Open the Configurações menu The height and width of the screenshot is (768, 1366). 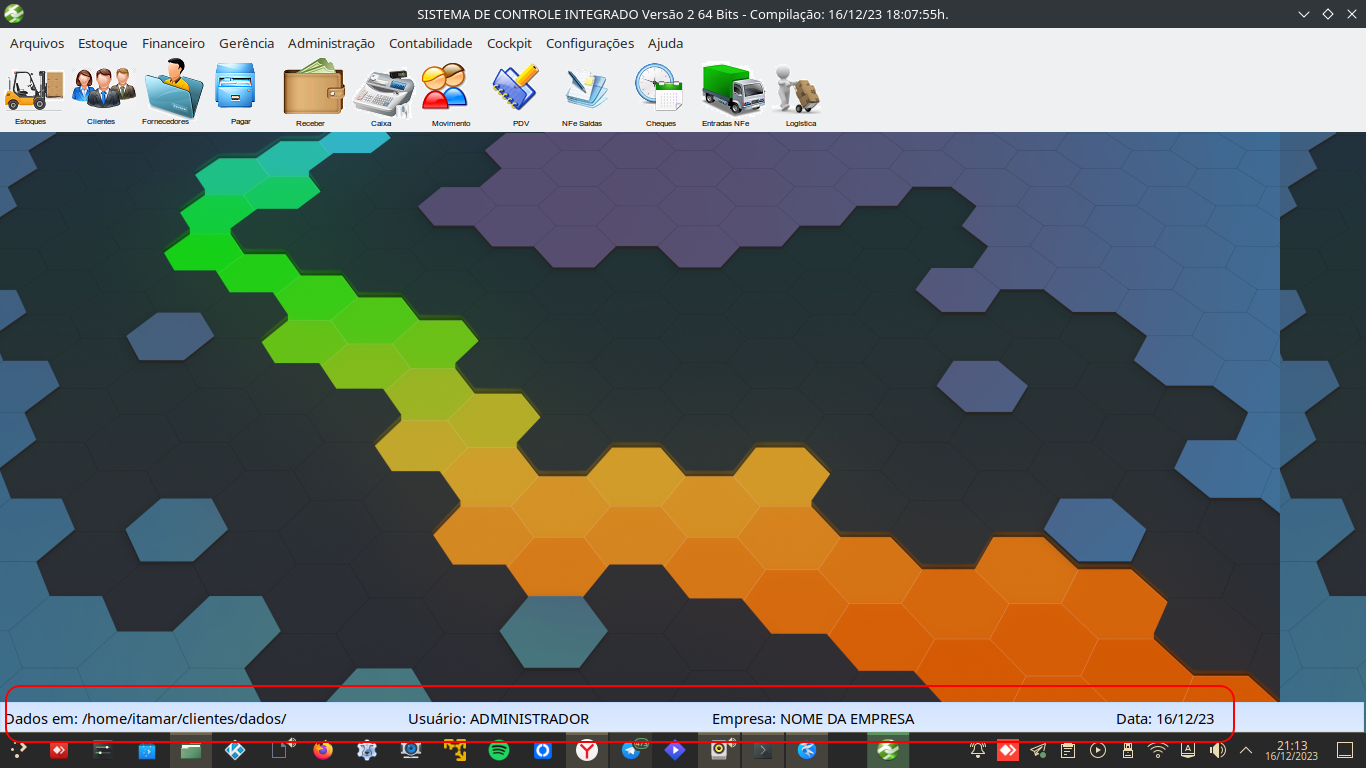[x=590, y=43]
